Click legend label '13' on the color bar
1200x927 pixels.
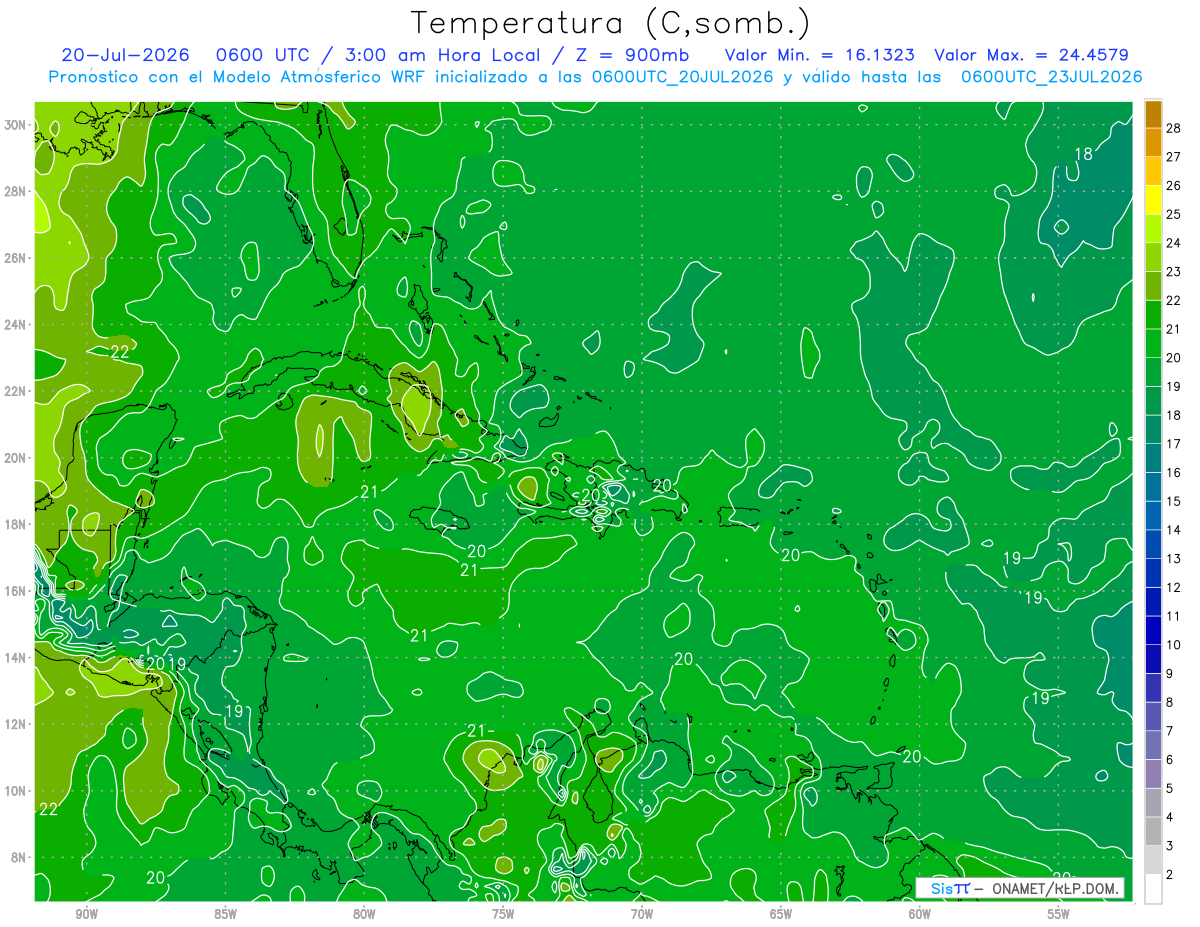pyautogui.click(x=1173, y=558)
